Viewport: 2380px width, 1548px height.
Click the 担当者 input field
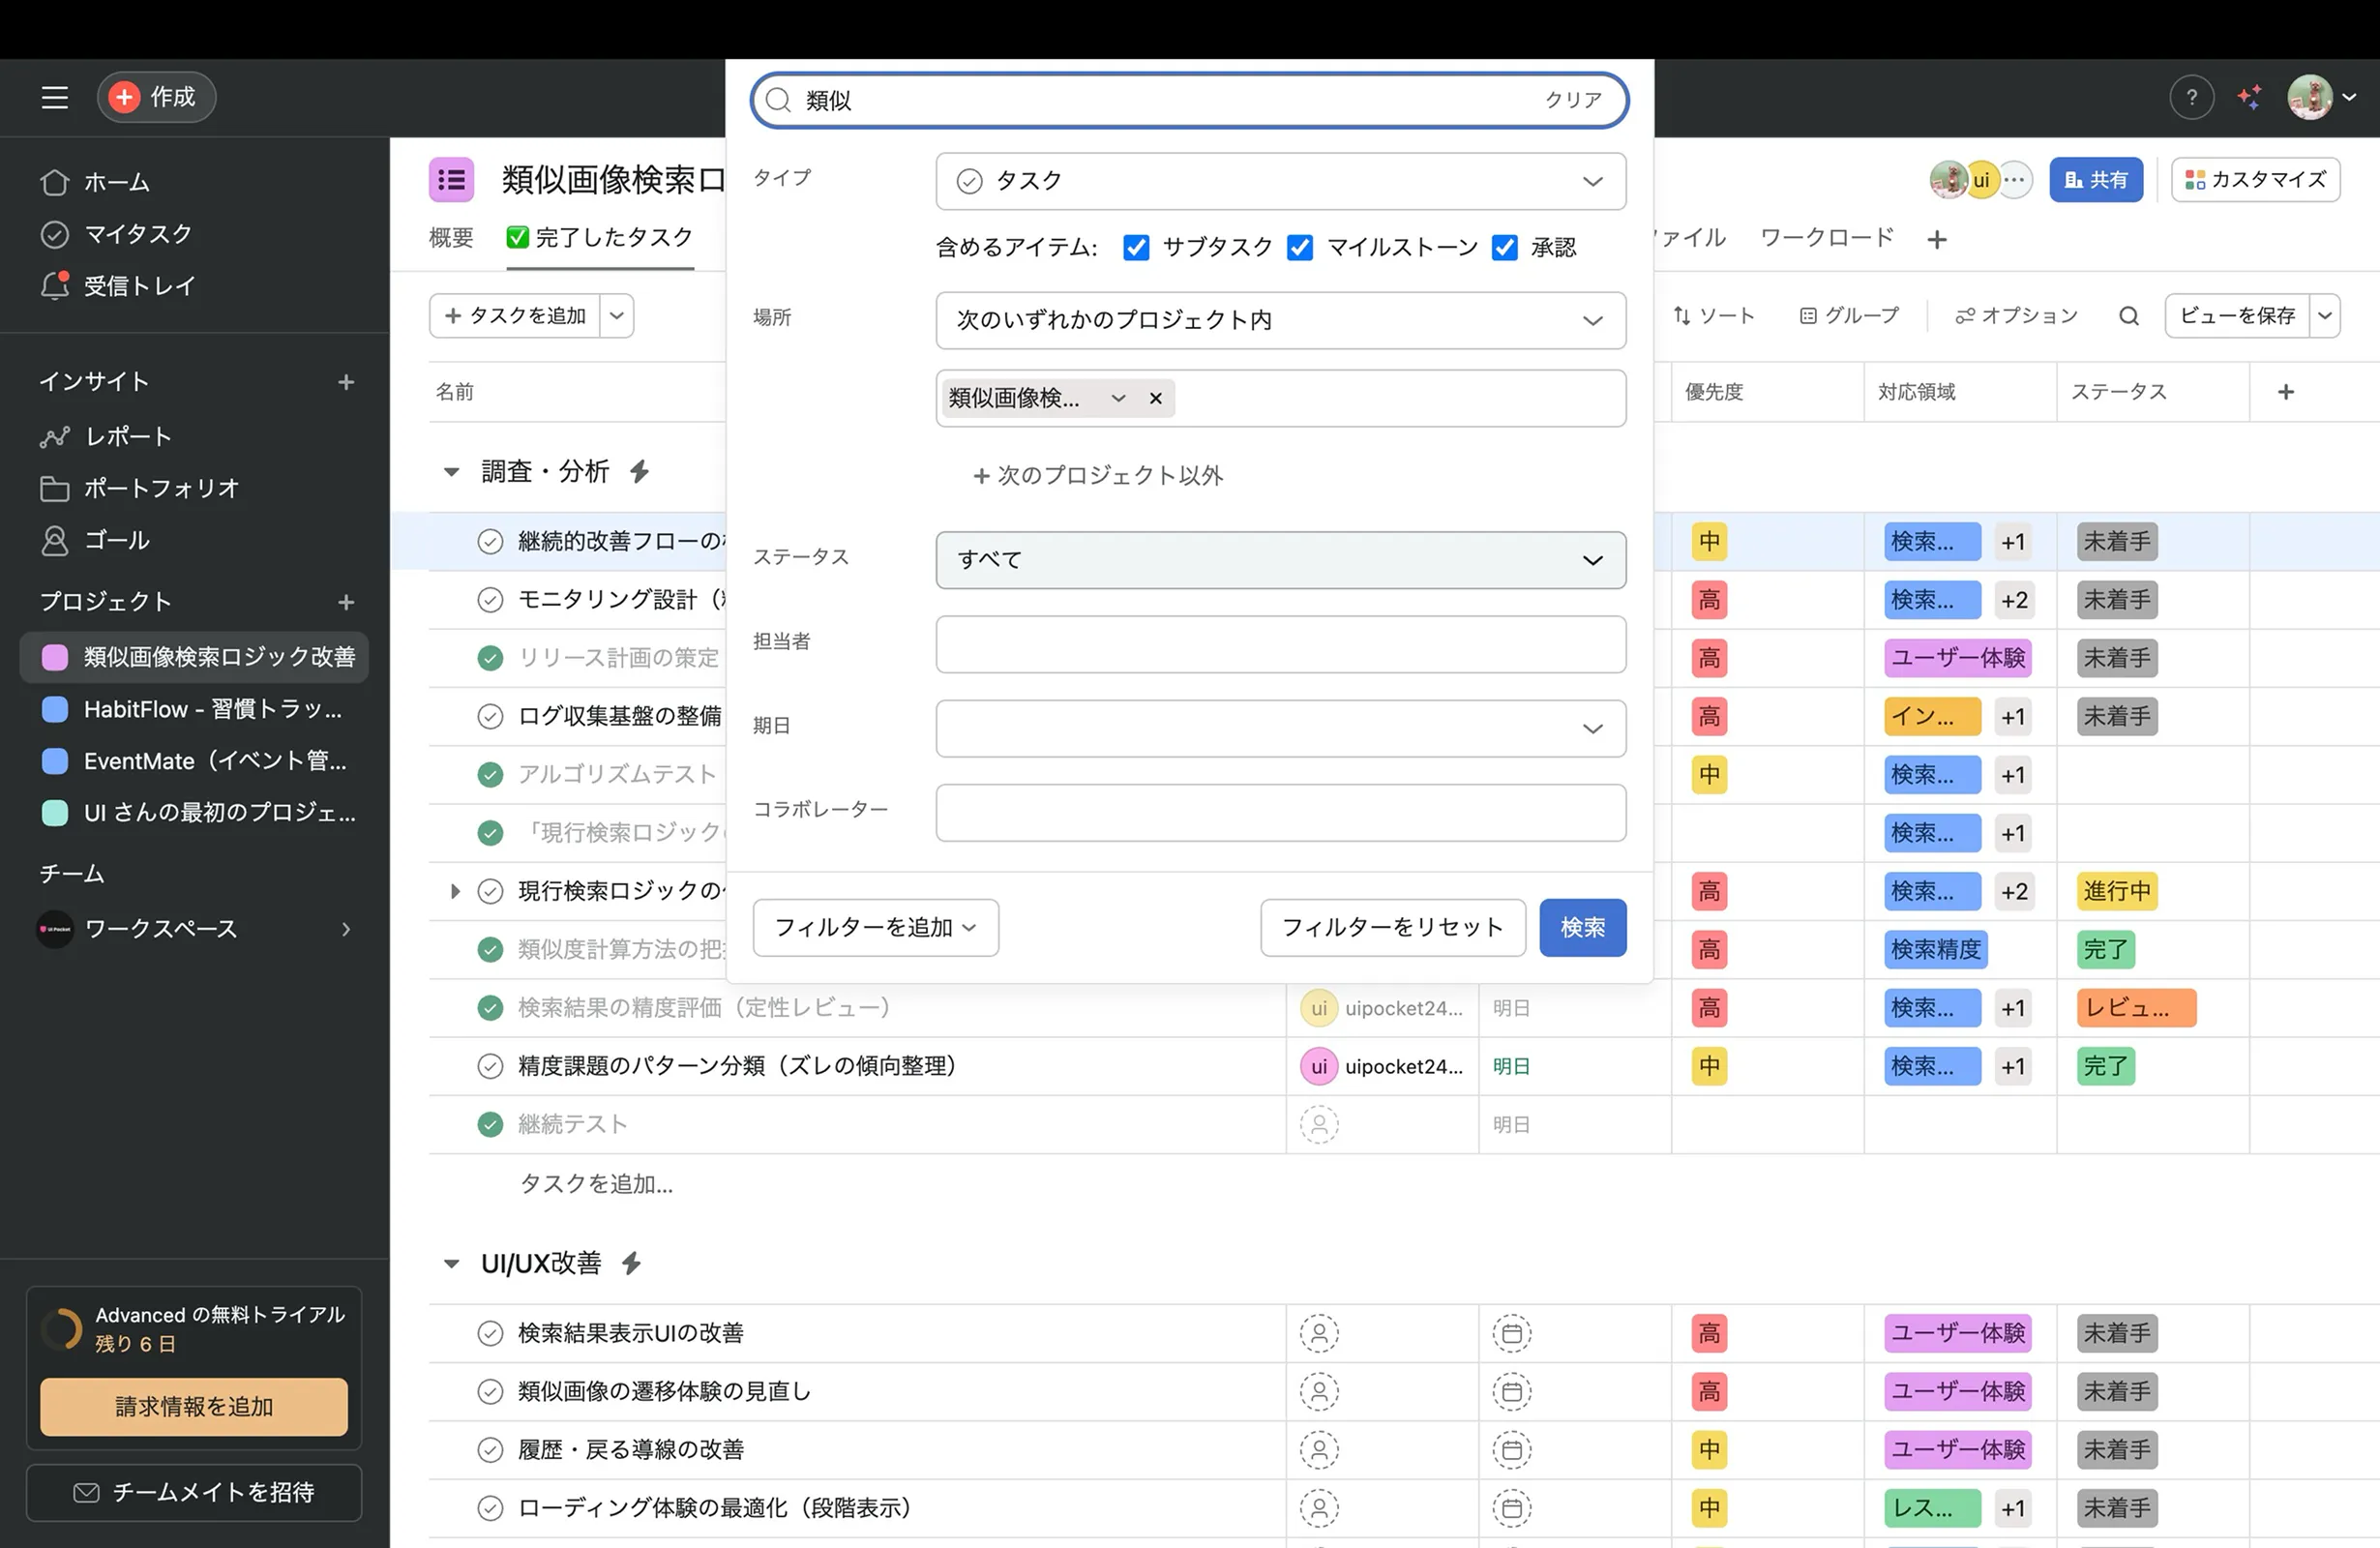click(1280, 644)
